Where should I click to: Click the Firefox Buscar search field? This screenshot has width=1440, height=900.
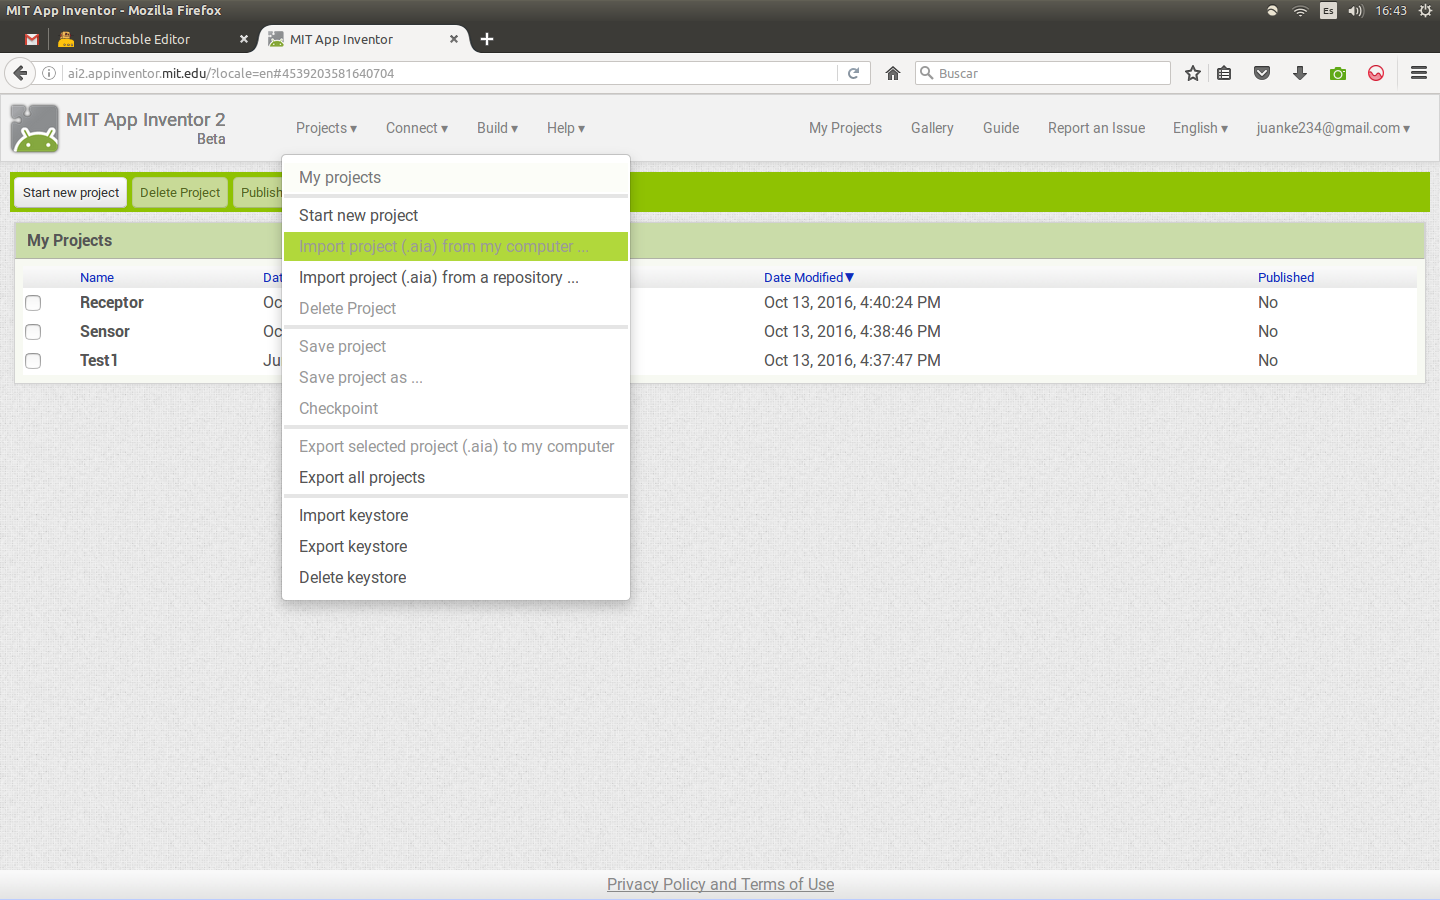click(x=1042, y=73)
